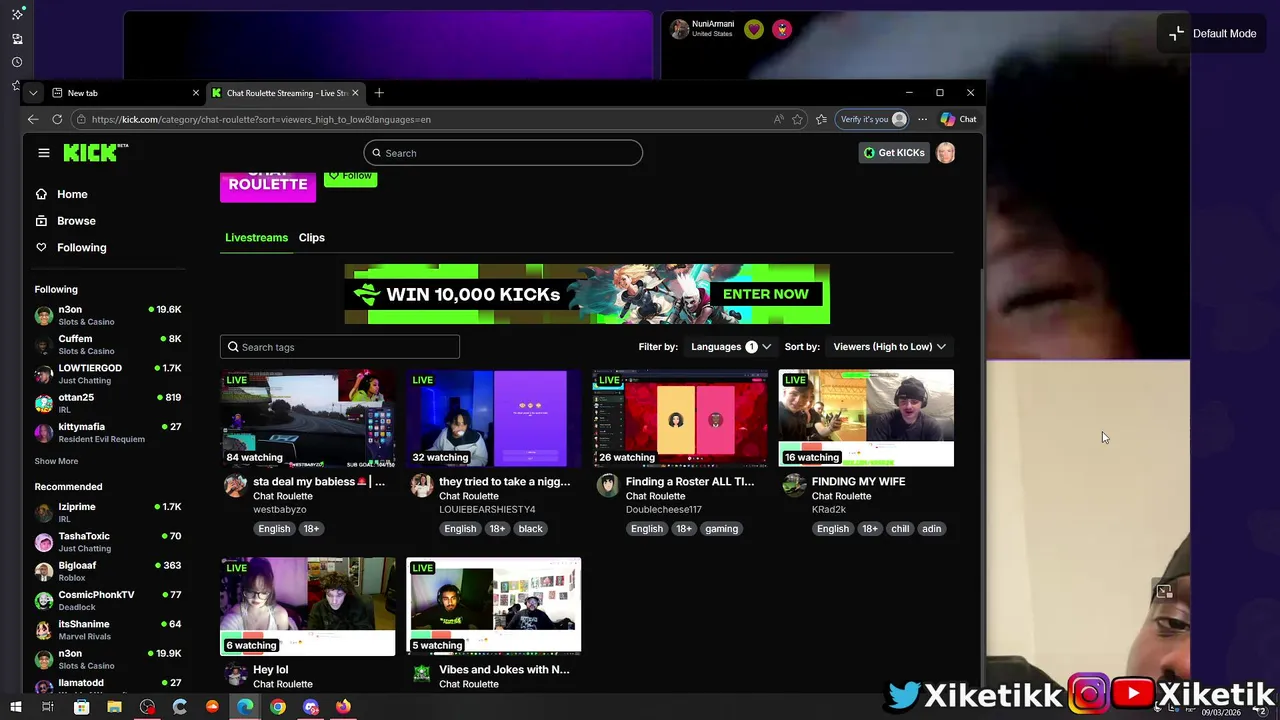Image resolution: width=1280 pixels, height=720 pixels.
Task: Open Browse in Kick sidebar
Action: coord(65,221)
